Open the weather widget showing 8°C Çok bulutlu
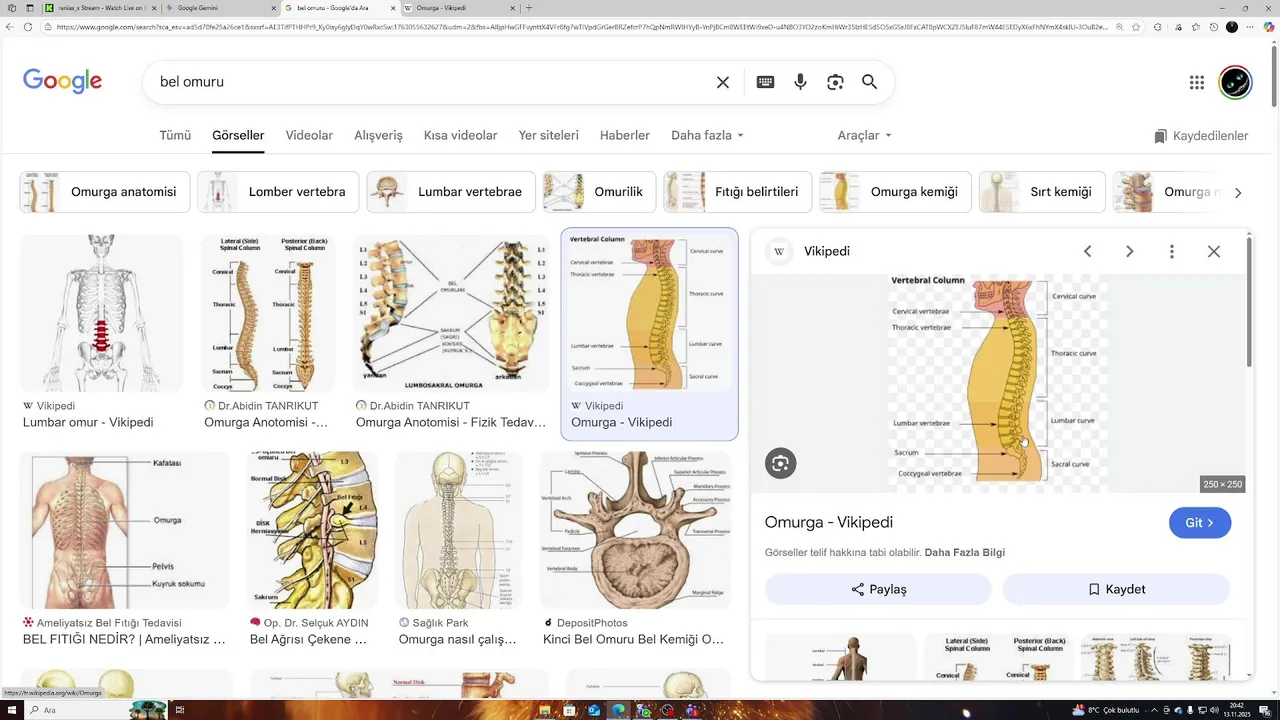Screen dimensions: 1280x720 coord(1103,710)
